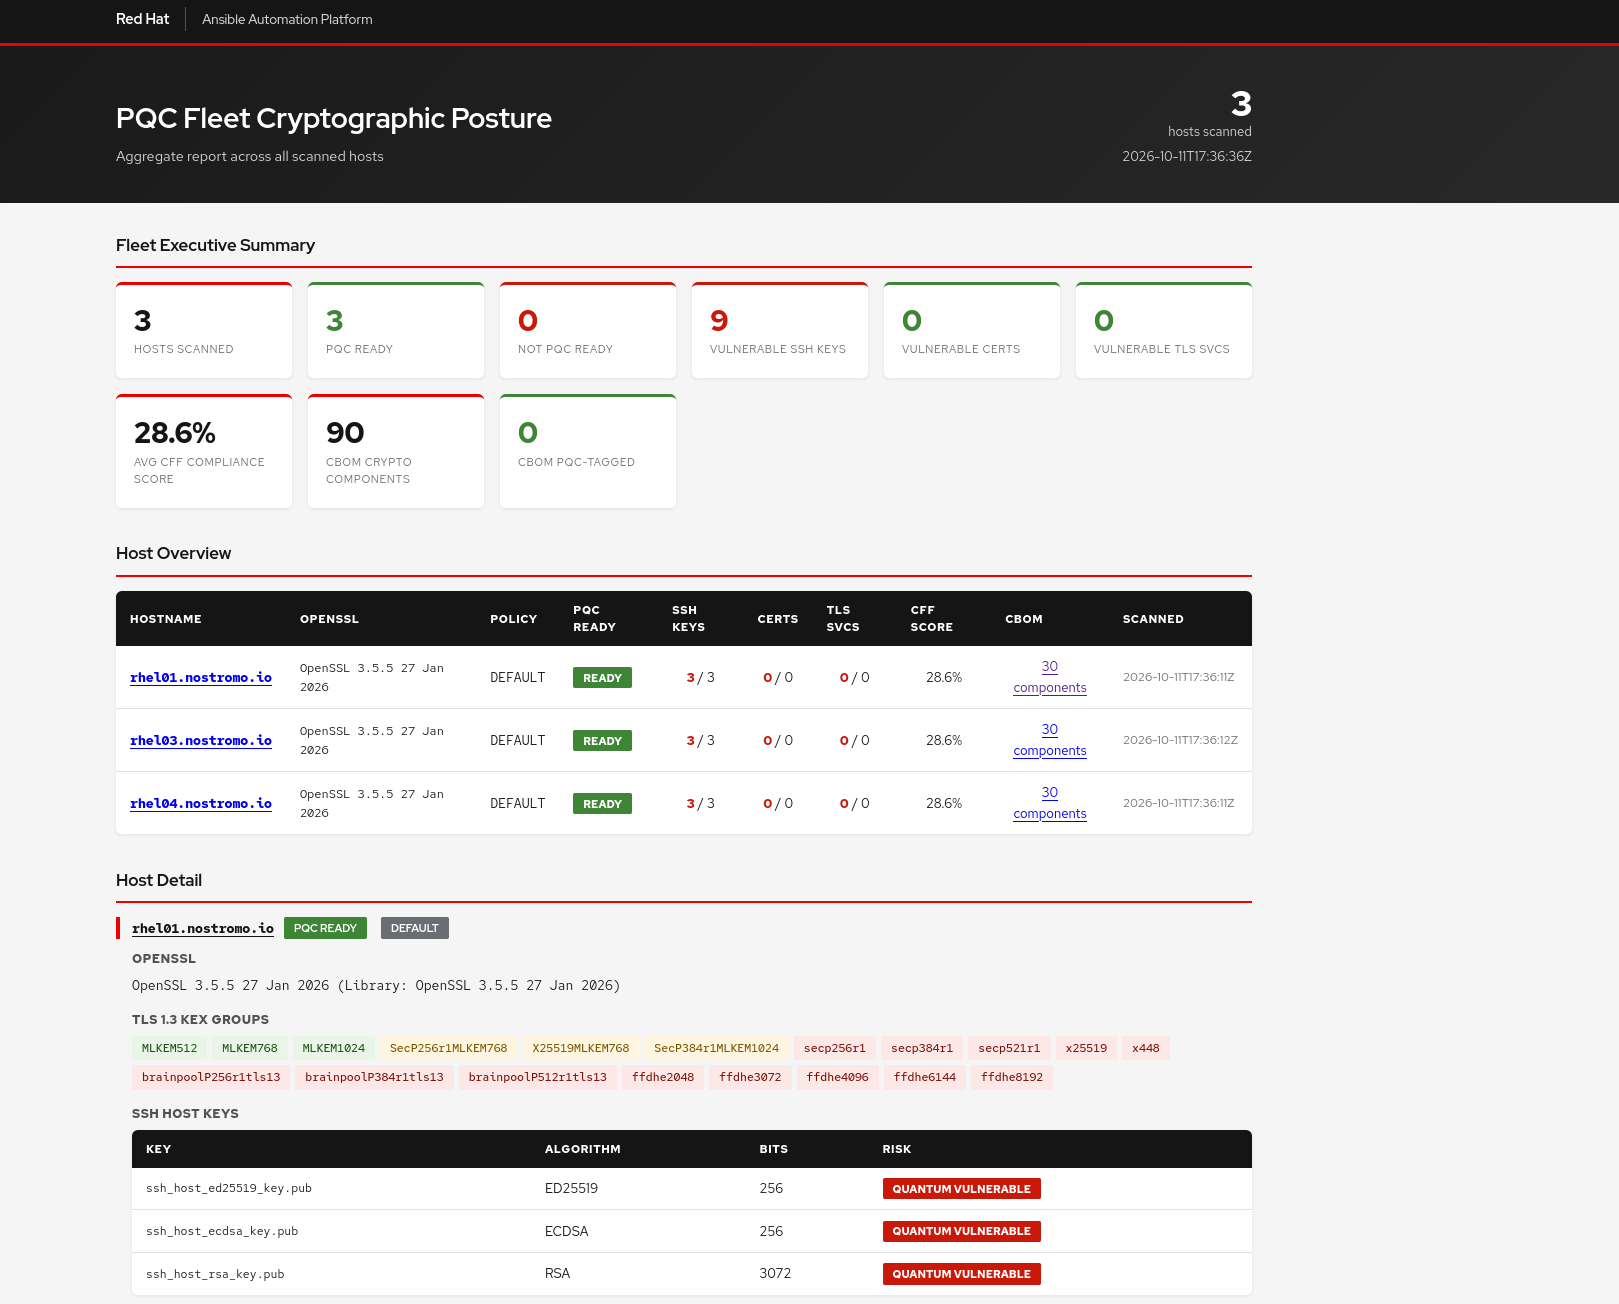Click the MLKEM768 KEX group tag

pyautogui.click(x=250, y=1048)
